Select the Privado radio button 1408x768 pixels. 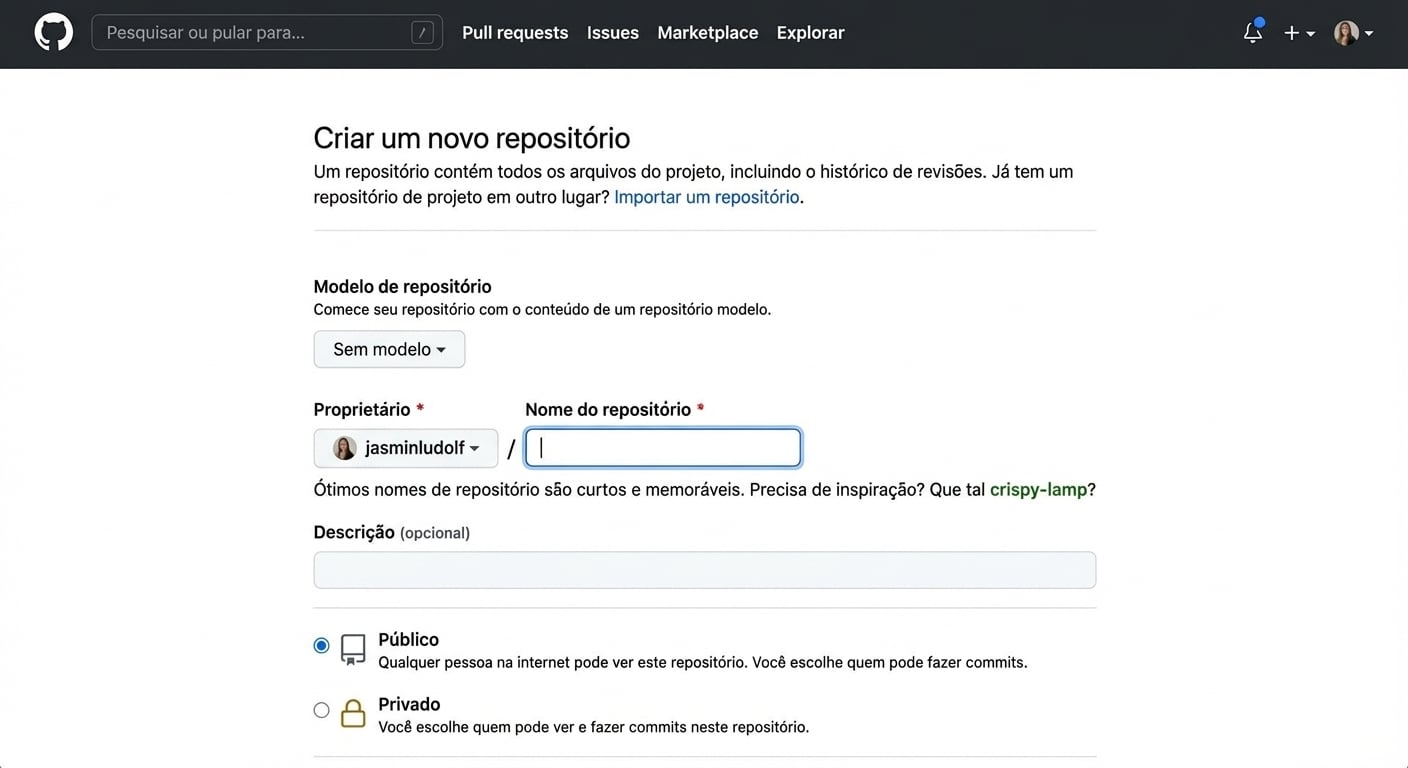pos(321,710)
